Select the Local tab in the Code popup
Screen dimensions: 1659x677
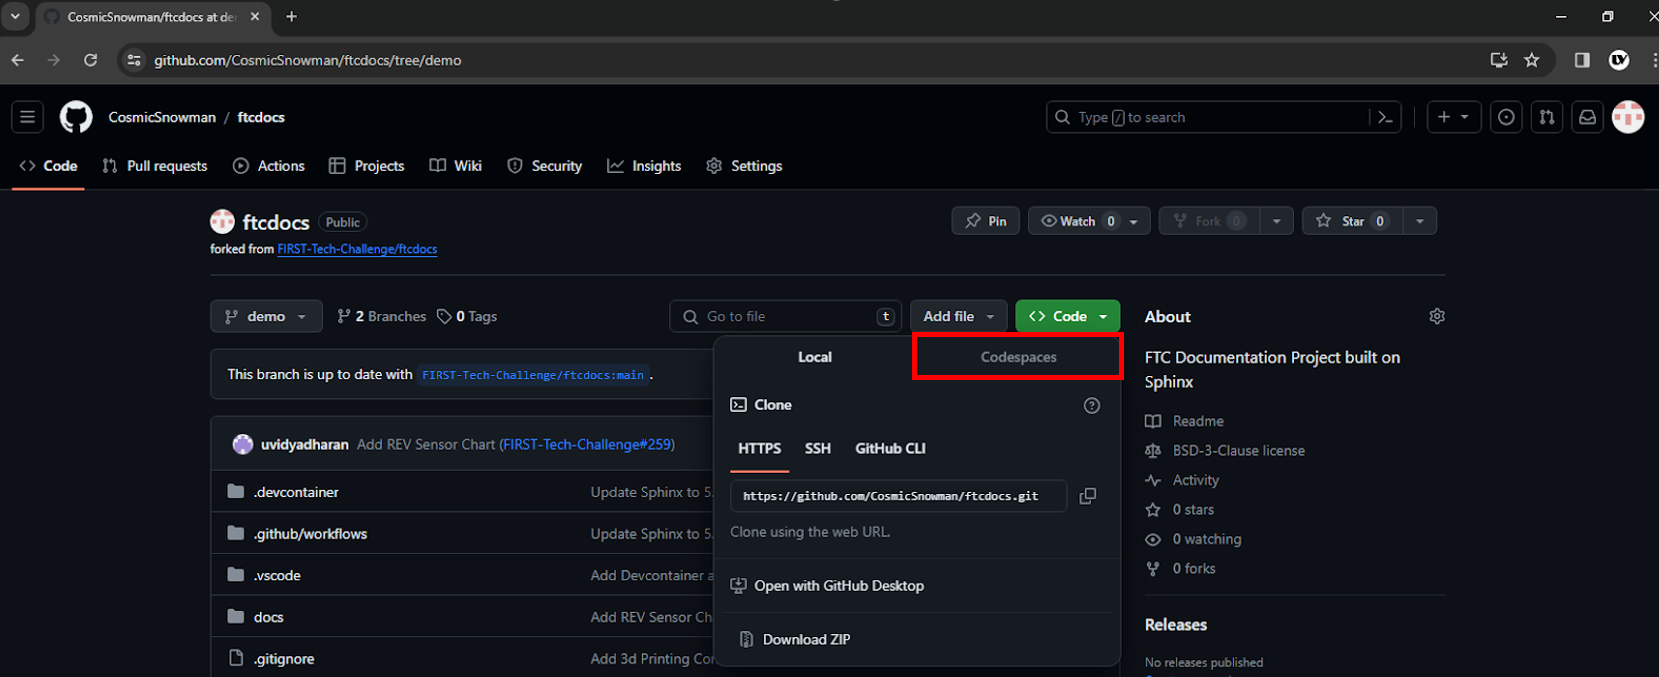coord(815,357)
